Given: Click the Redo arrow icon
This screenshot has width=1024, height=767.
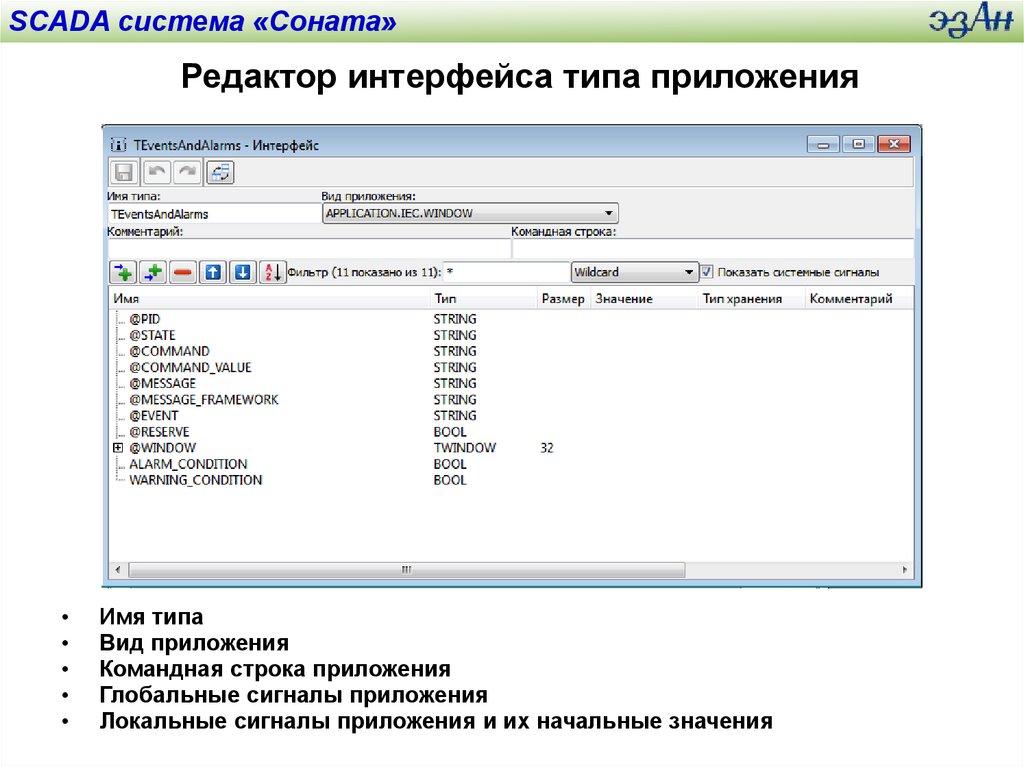Looking at the screenshot, I should [x=187, y=172].
